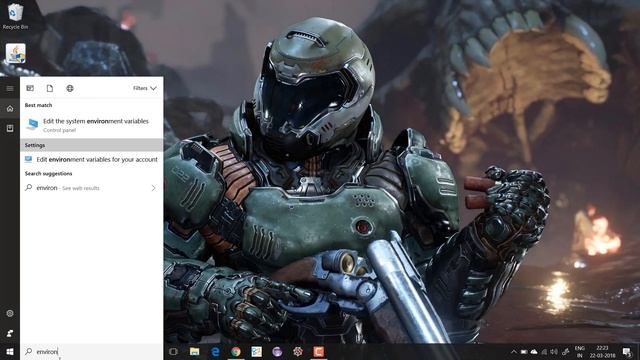Click the Control panel monitor icon in best match

click(32, 124)
